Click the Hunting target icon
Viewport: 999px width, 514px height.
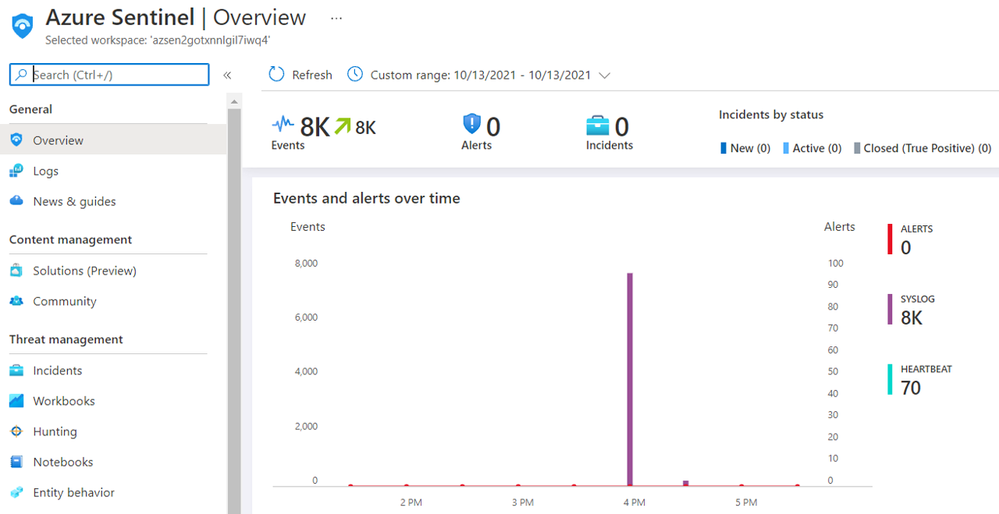tap(17, 431)
